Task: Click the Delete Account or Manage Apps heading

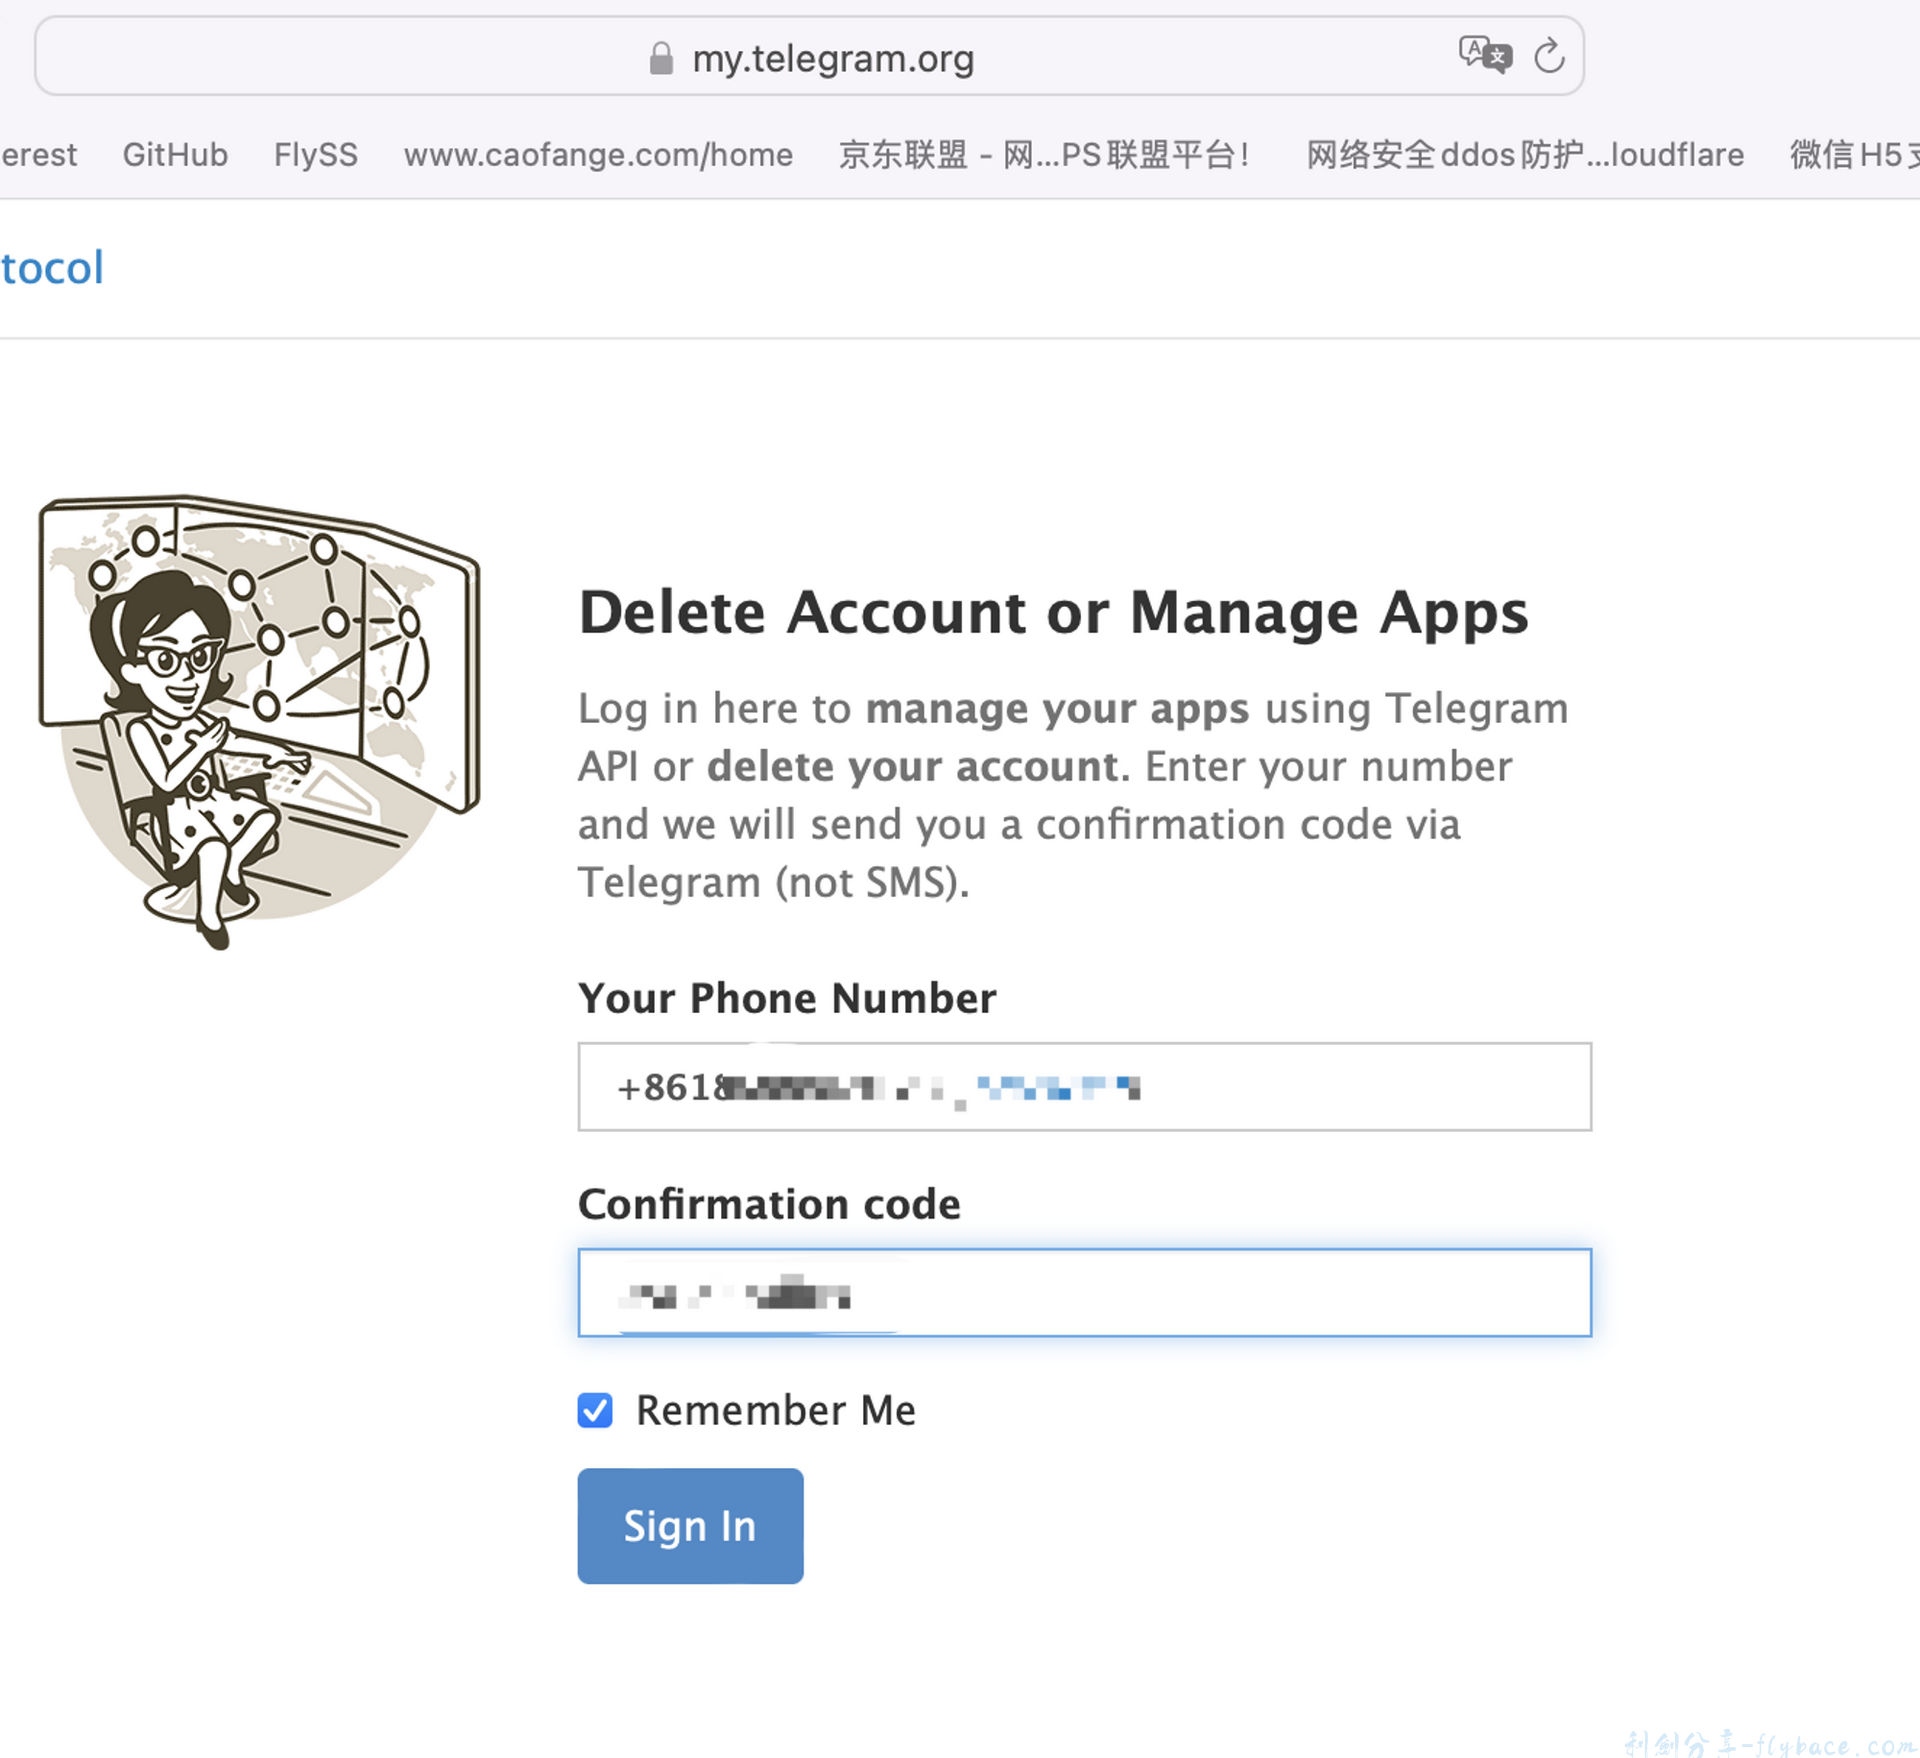Action: [1053, 612]
